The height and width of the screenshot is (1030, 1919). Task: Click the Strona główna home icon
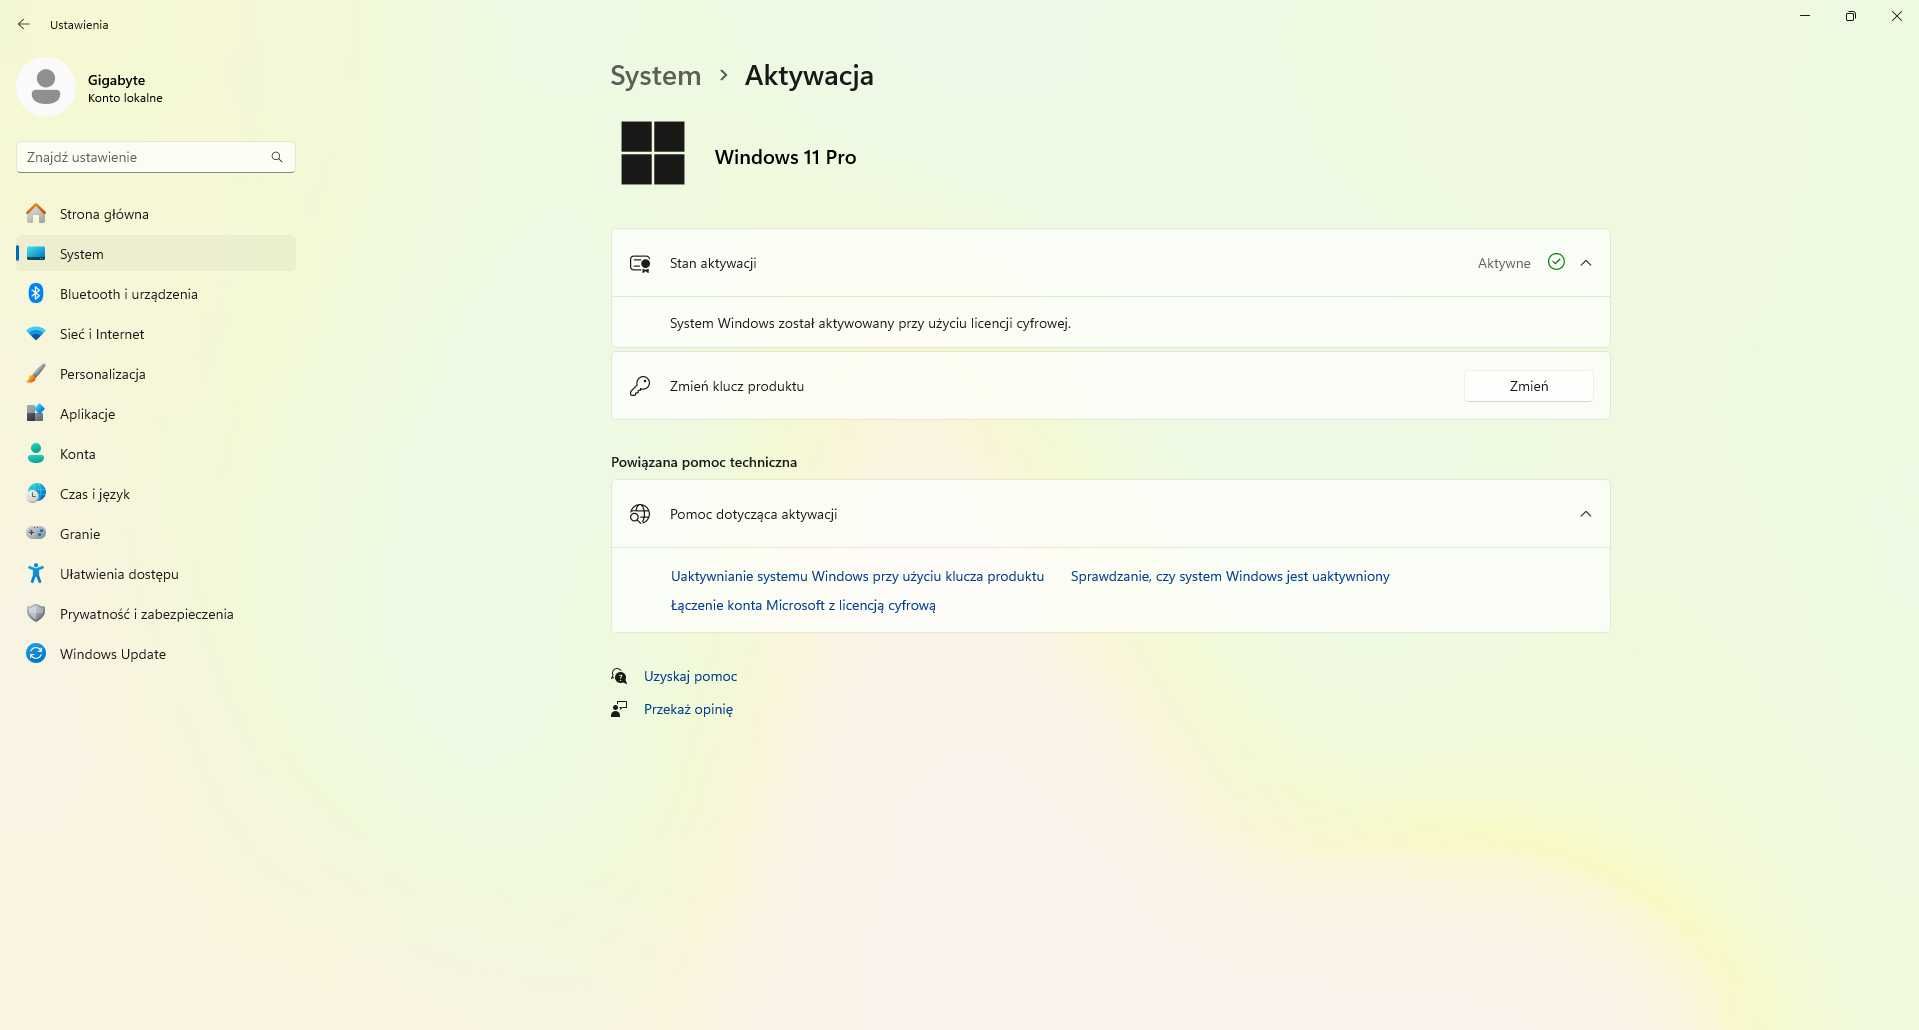click(36, 213)
